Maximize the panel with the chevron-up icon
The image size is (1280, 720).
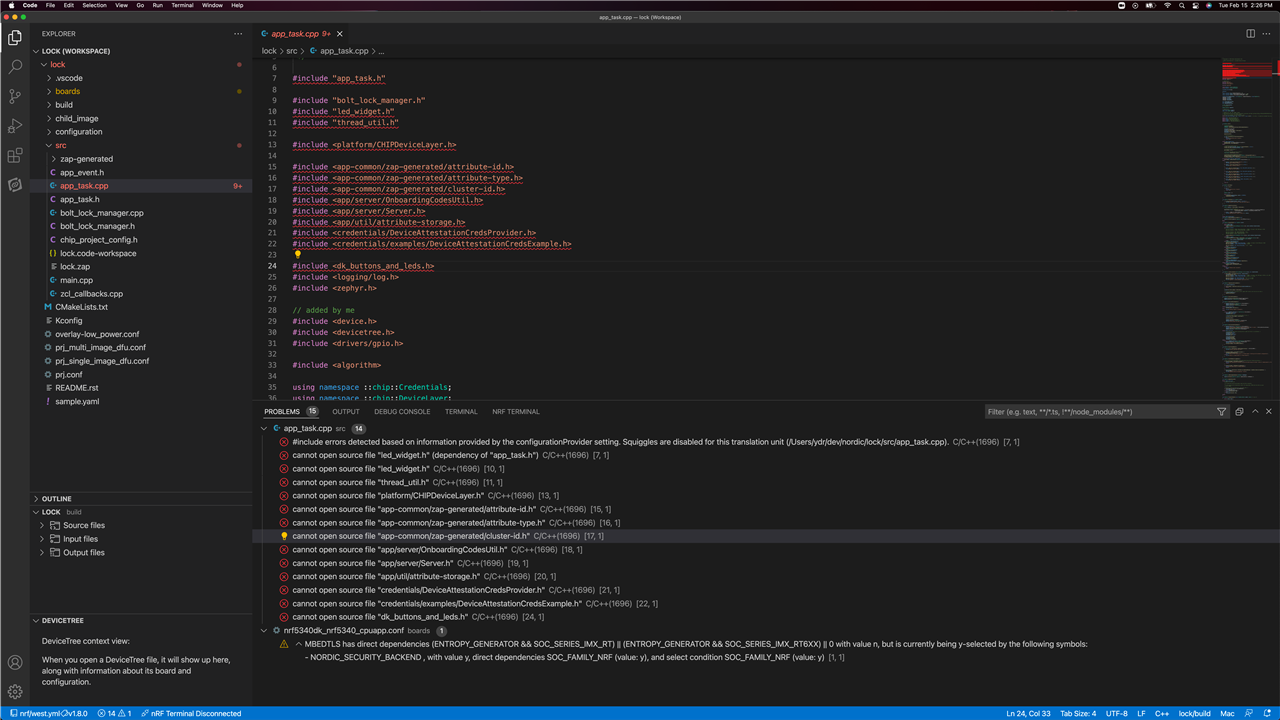tap(1255, 412)
